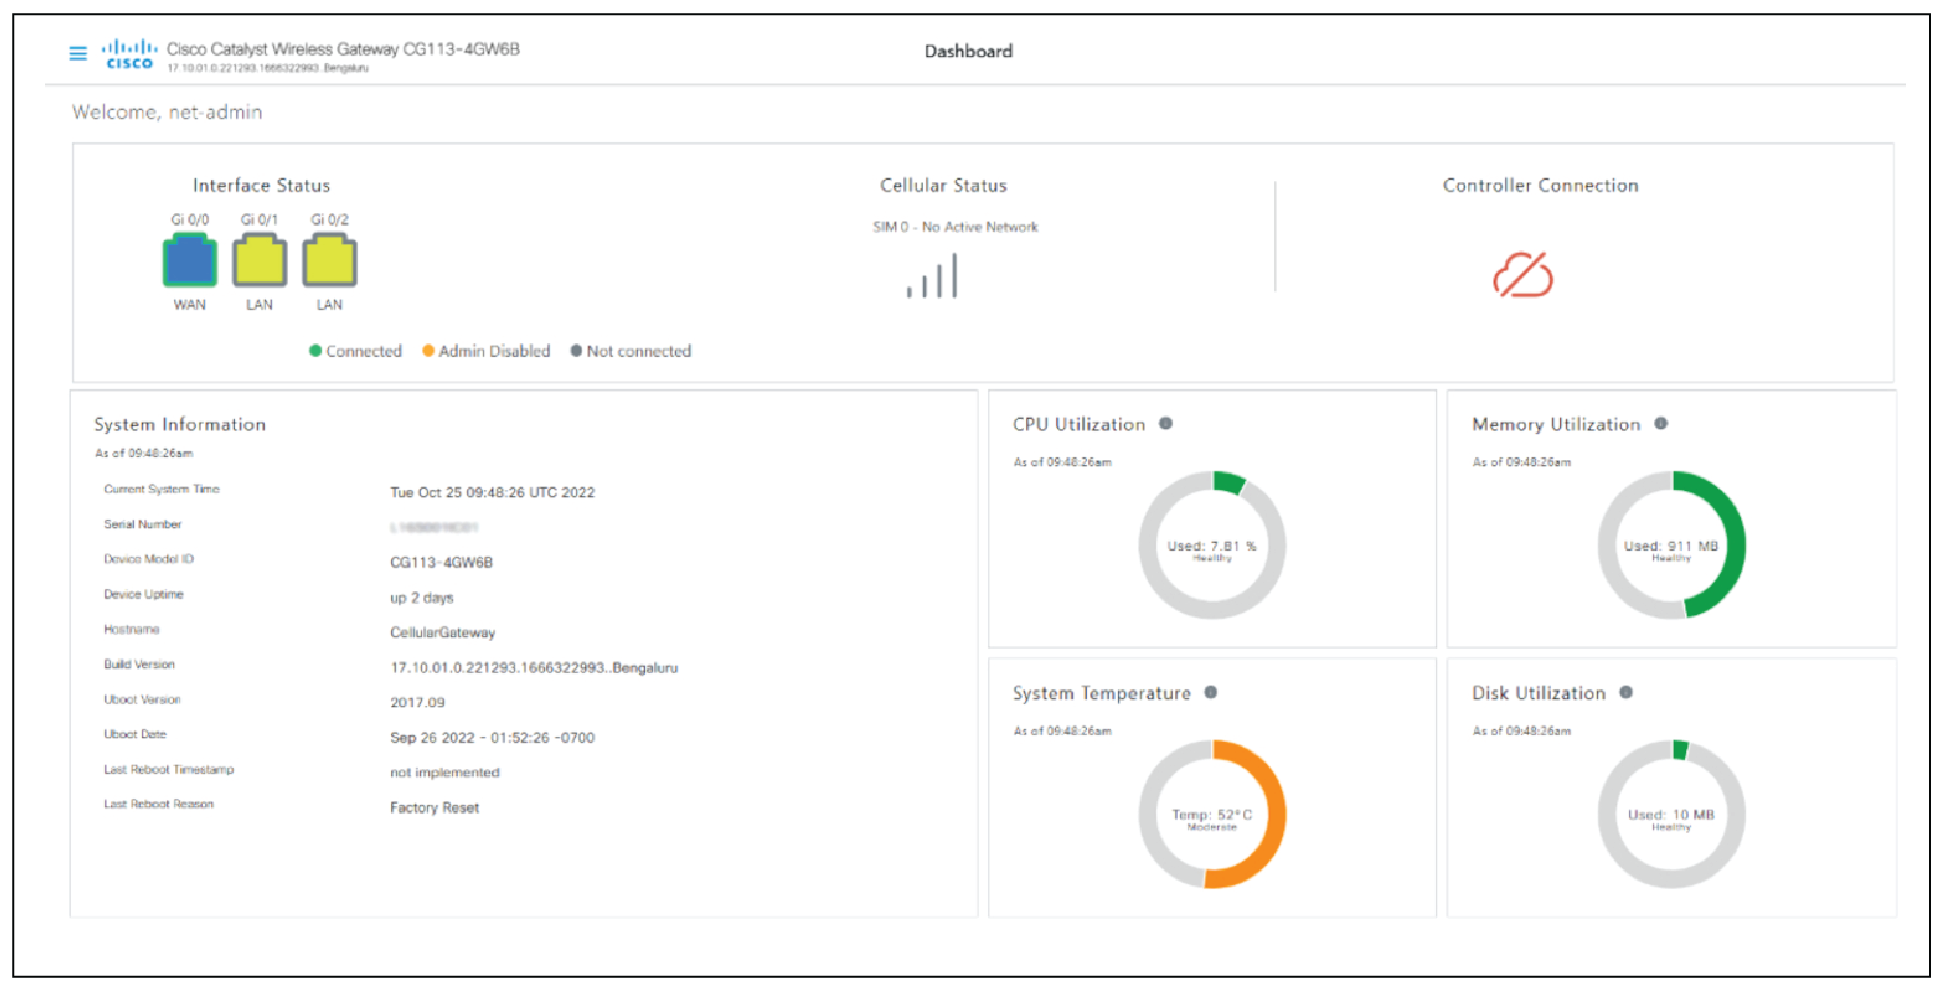The width and height of the screenshot is (1944, 991).
Task: Click the Disk Utilization info dot
Action: pyautogui.click(x=1626, y=692)
